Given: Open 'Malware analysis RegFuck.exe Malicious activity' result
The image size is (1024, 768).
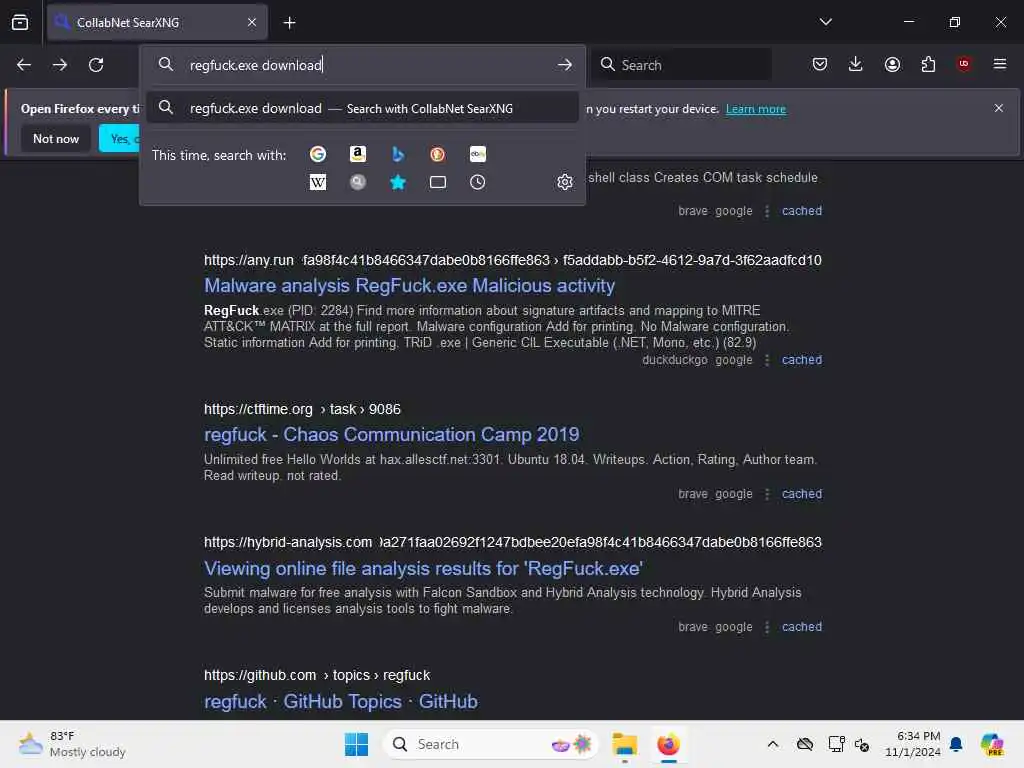Looking at the screenshot, I should (x=409, y=285).
